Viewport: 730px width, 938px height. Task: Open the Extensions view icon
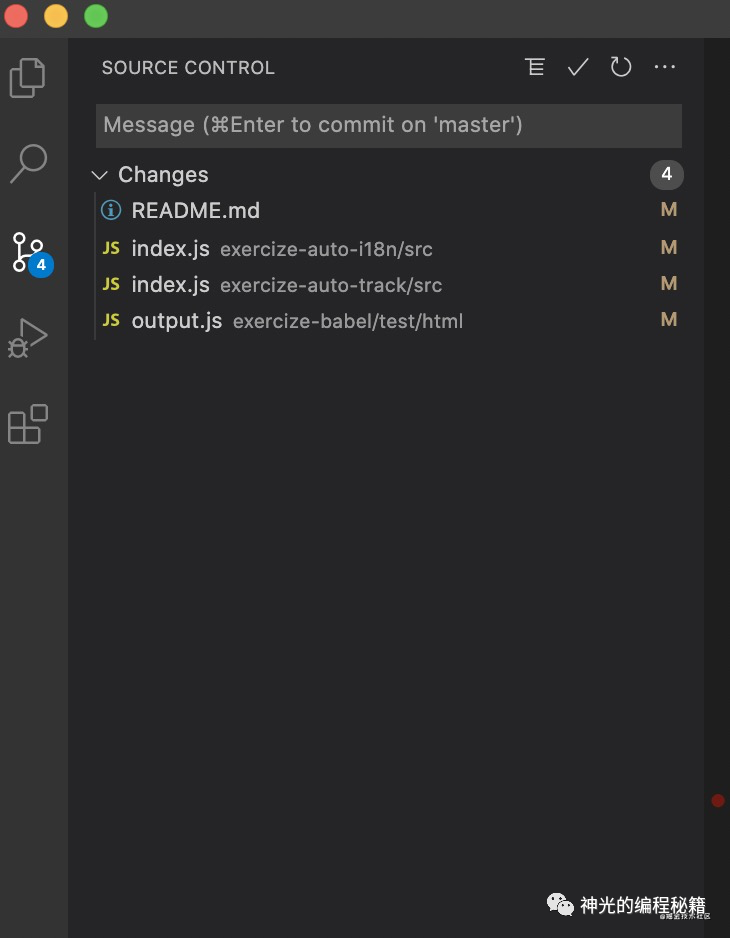point(28,424)
